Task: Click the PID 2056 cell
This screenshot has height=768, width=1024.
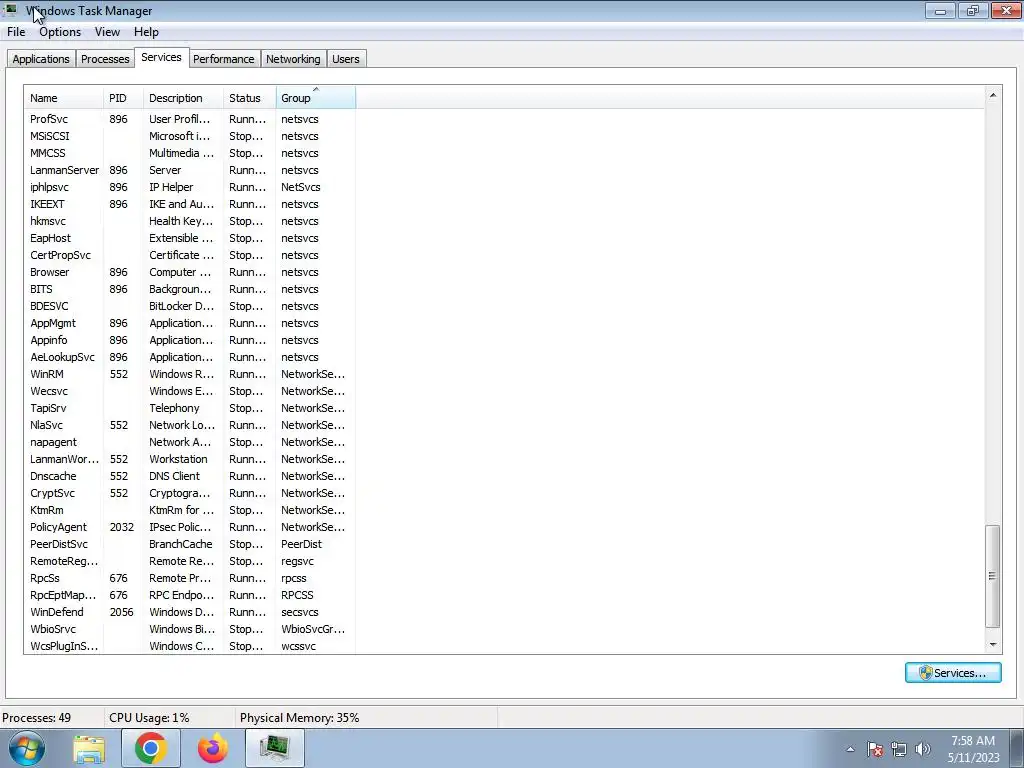Action: [x=121, y=612]
